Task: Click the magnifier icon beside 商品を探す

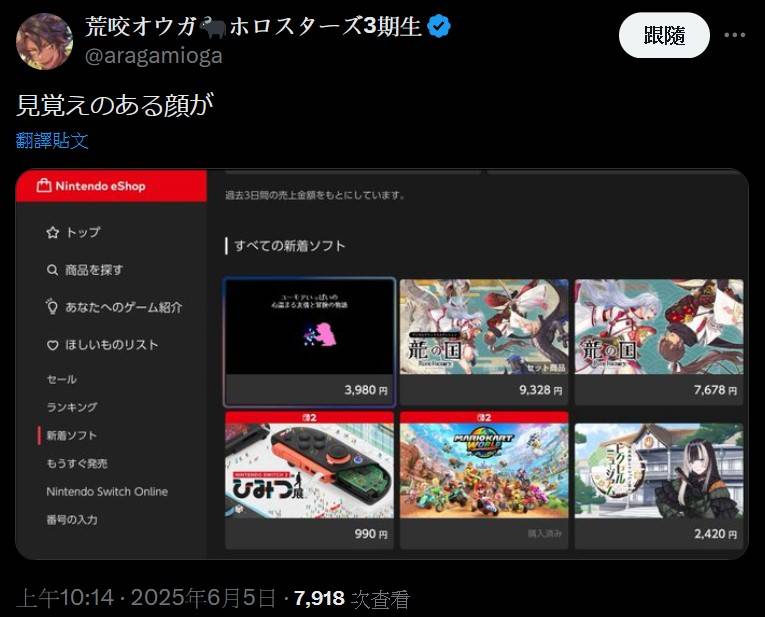Action: coord(52,270)
